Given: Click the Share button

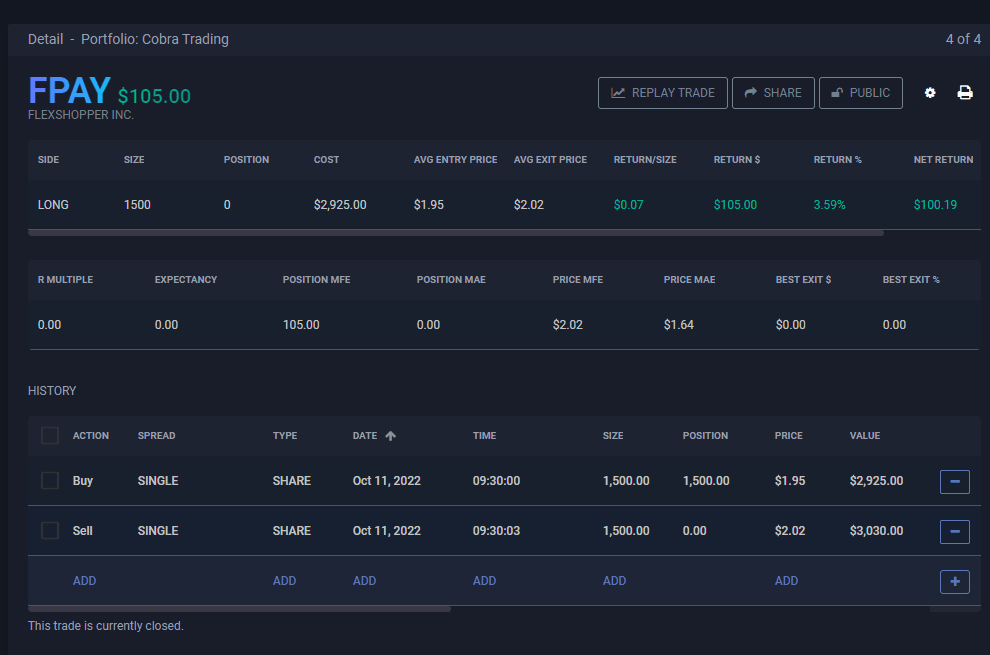Looking at the screenshot, I should (773, 93).
